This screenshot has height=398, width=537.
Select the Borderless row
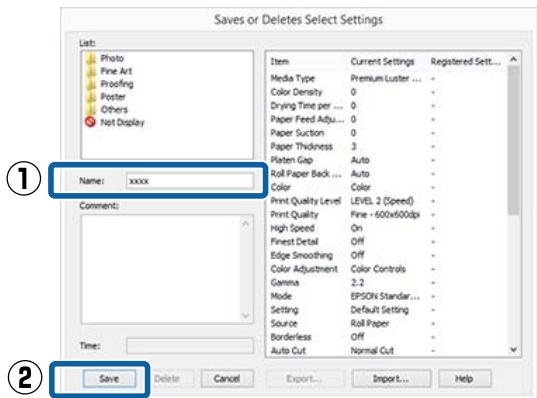click(387, 337)
